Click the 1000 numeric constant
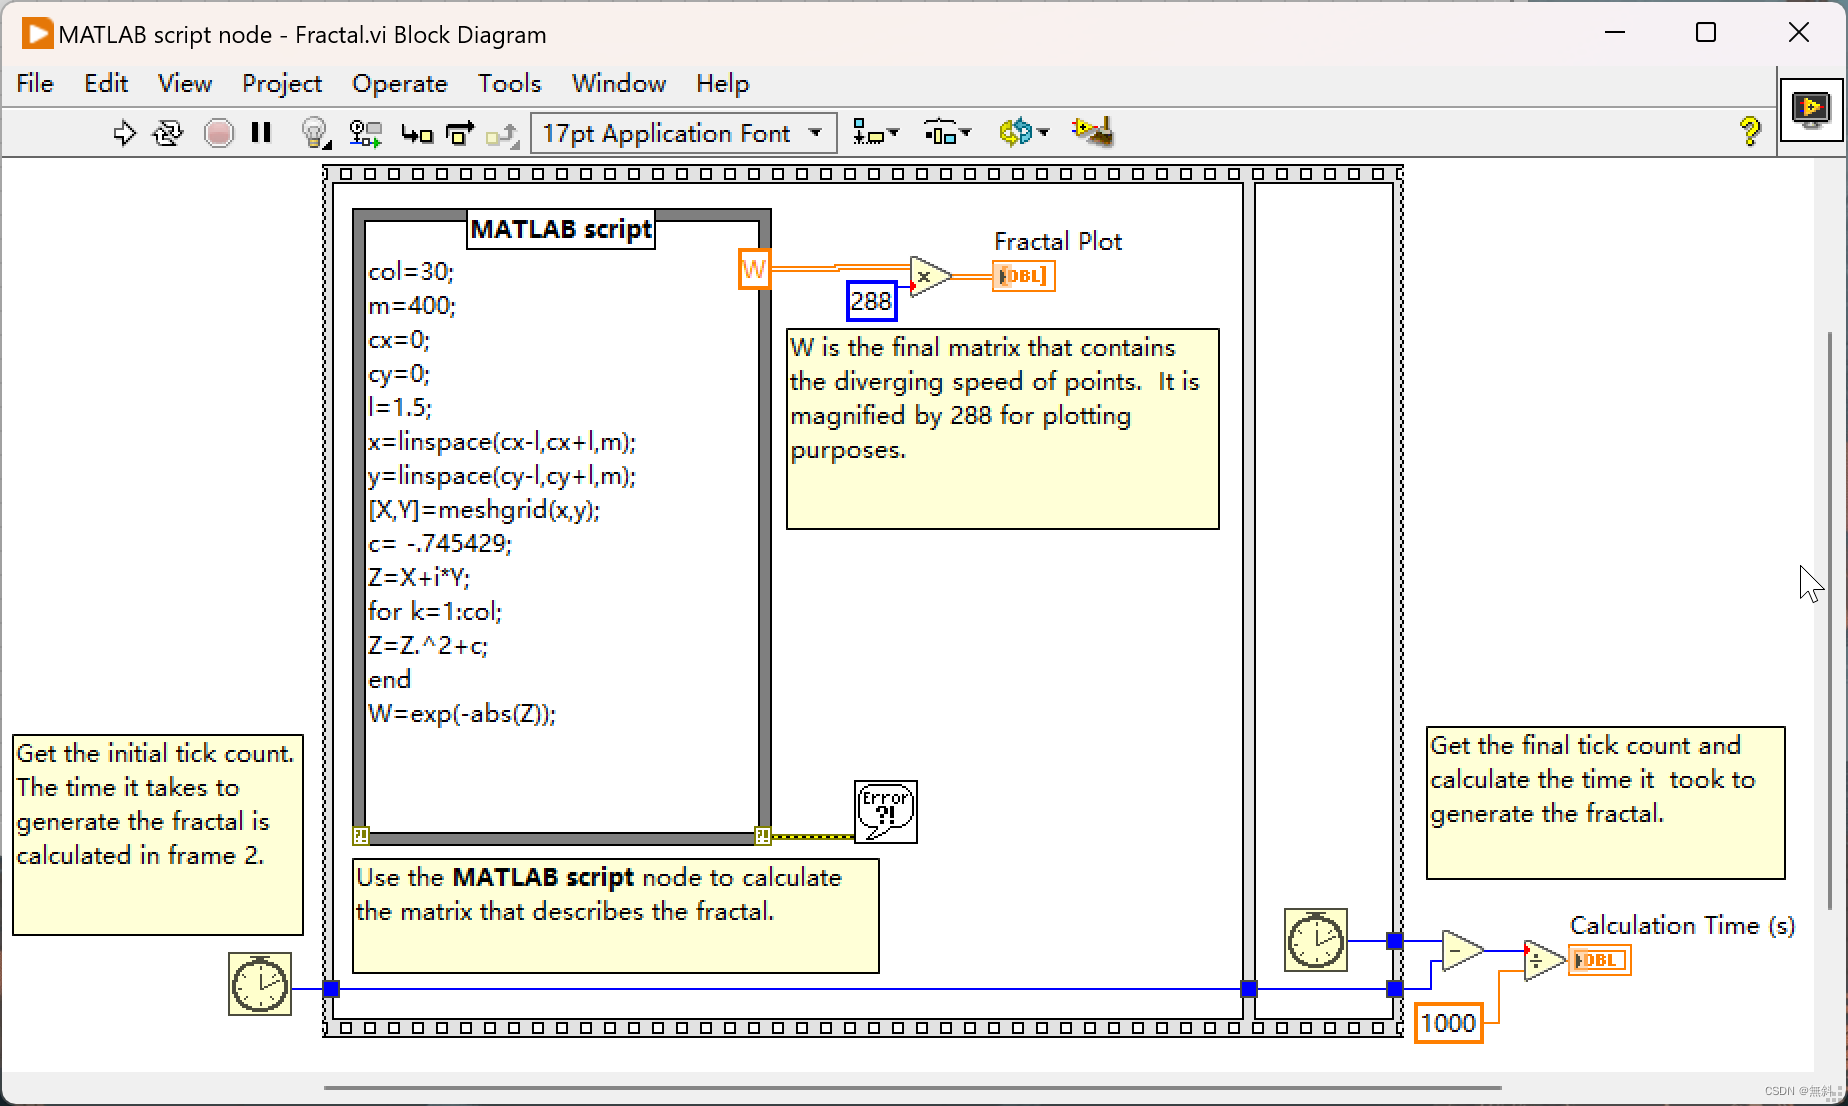The width and height of the screenshot is (1848, 1106). point(1448,1023)
